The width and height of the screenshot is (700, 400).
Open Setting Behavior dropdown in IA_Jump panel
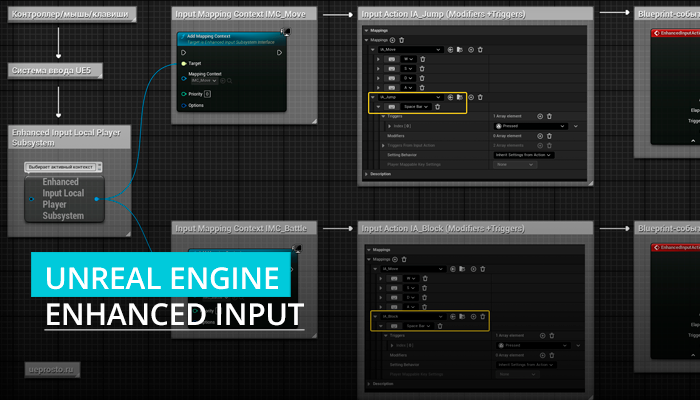coord(524,155)
